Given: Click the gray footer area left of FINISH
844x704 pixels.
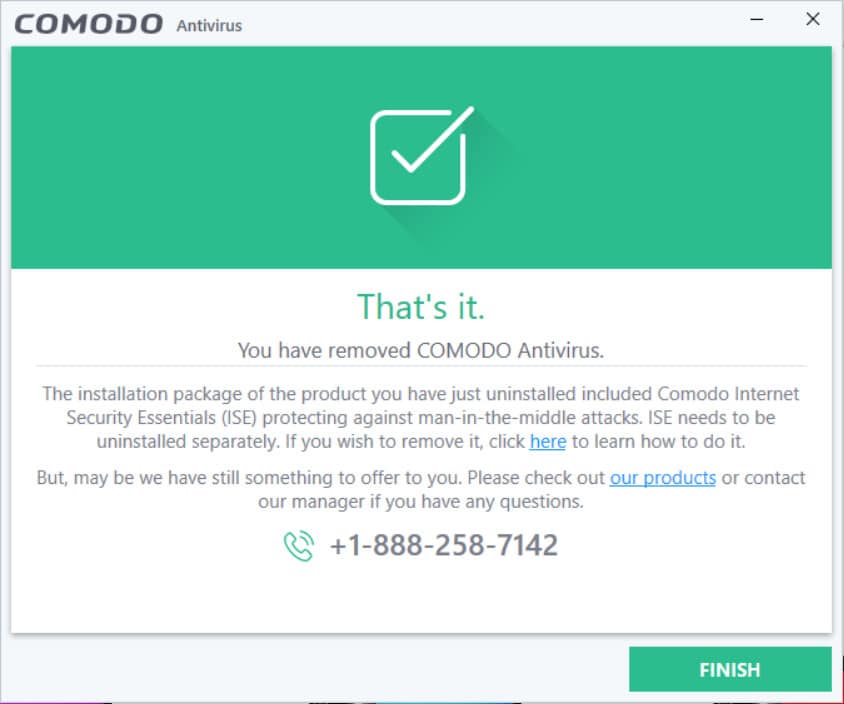Looking at the screenshot, I should [318, 669].
